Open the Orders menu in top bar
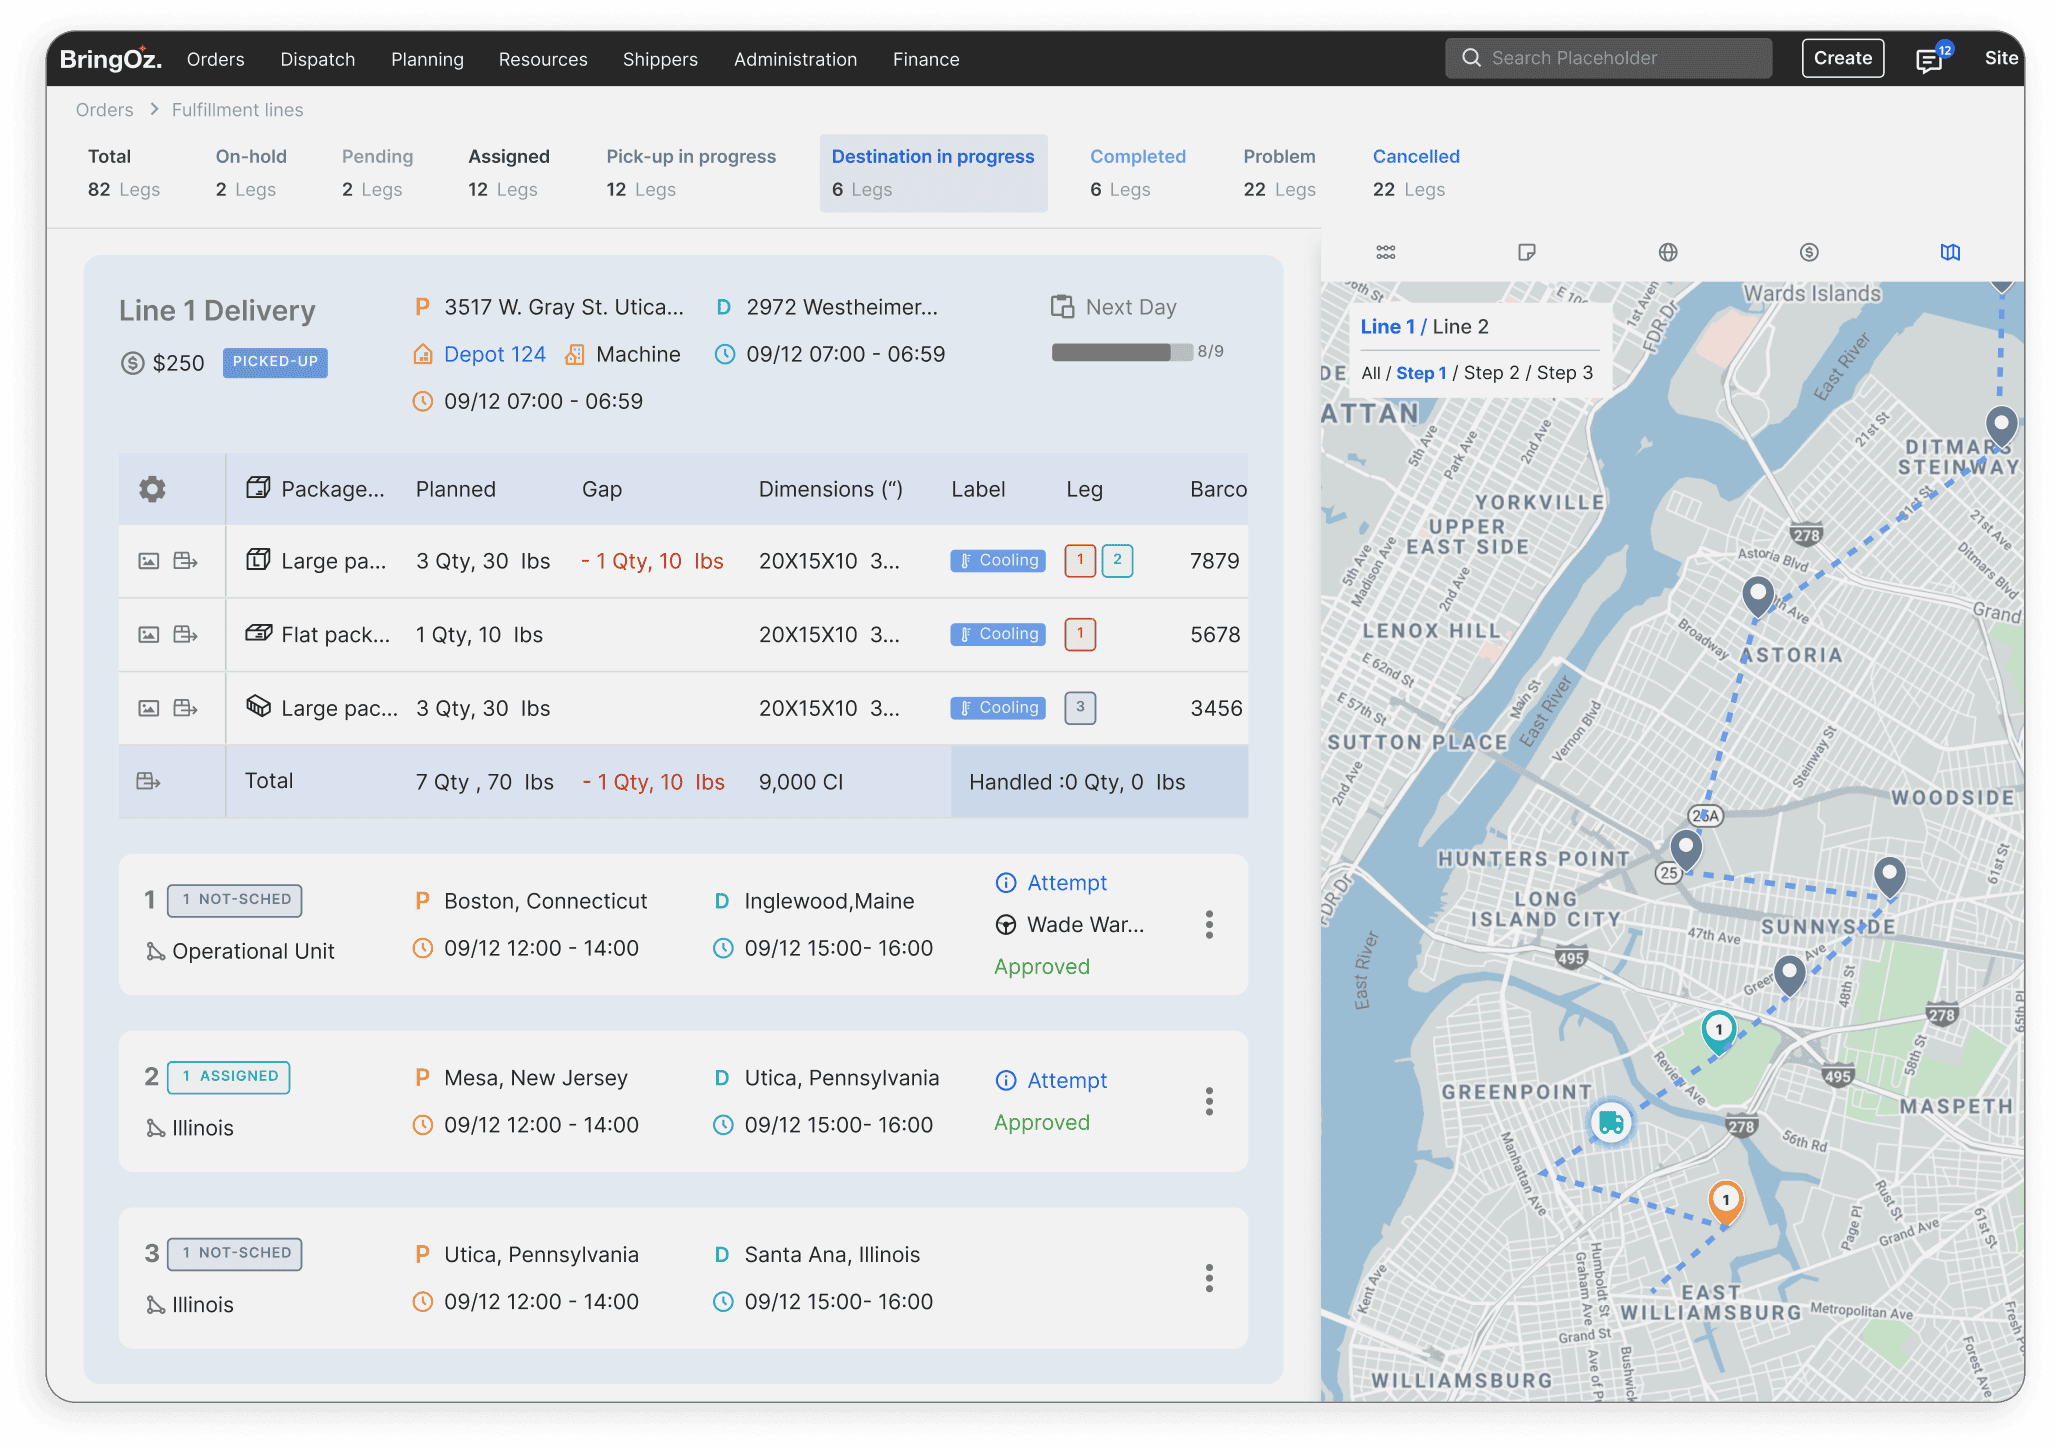Viewport: 2056px width, 1449px height. (215, 59)
